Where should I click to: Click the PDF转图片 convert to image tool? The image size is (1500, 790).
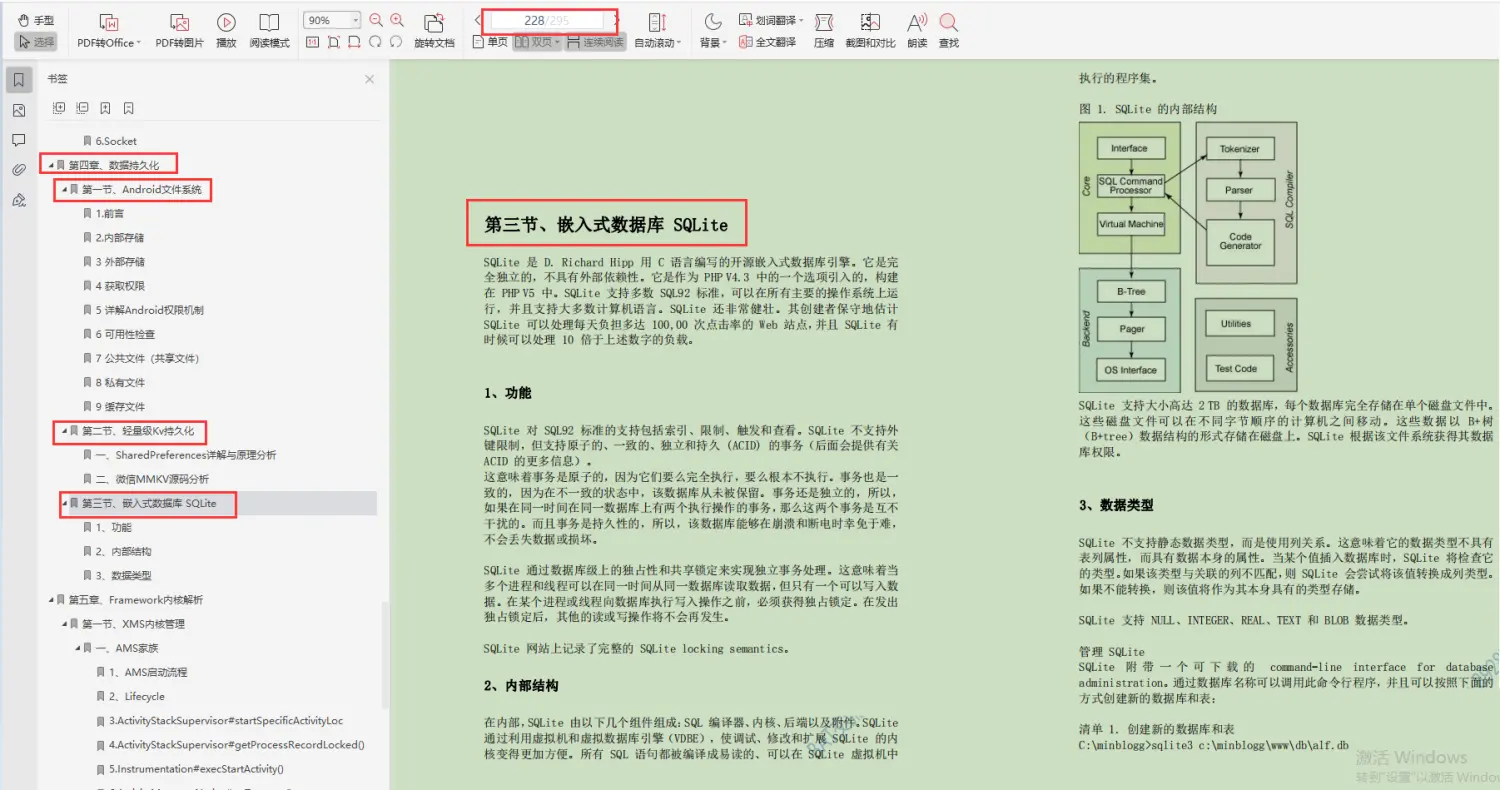point(179,31)
